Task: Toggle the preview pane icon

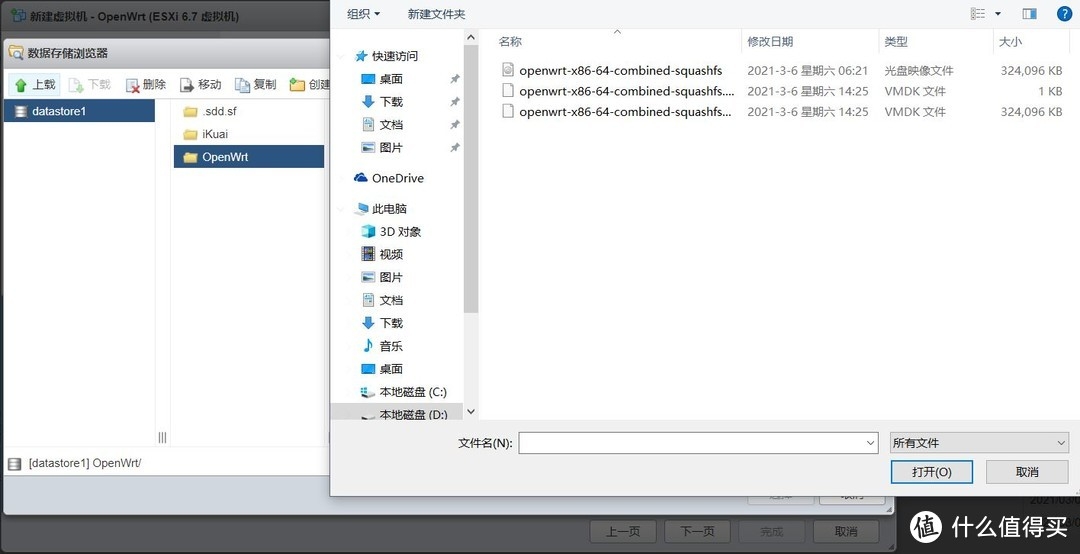Action: pos(1030,14)
